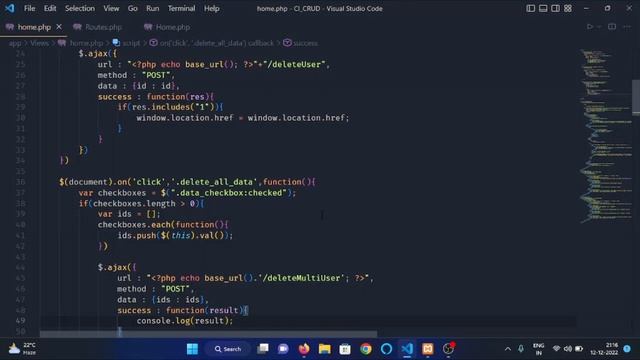Open the Chat app on taskbar
The image size is (640, 360).
click(x=283, y=349)
